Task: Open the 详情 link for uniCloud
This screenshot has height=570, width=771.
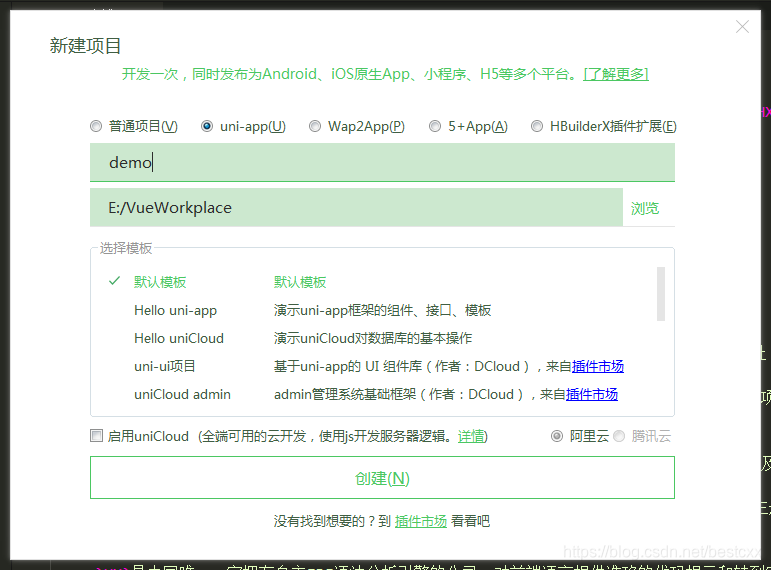Action: pos(471,436)
